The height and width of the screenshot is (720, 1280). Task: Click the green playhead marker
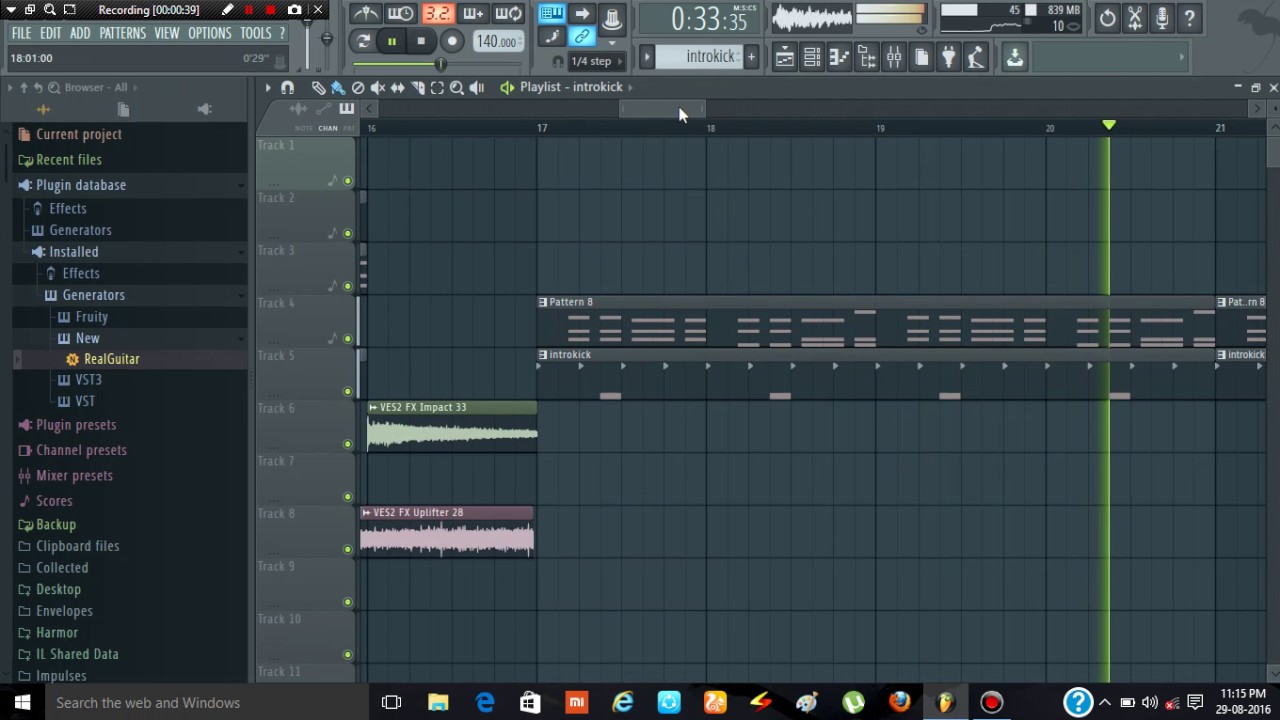point(1109,125)
